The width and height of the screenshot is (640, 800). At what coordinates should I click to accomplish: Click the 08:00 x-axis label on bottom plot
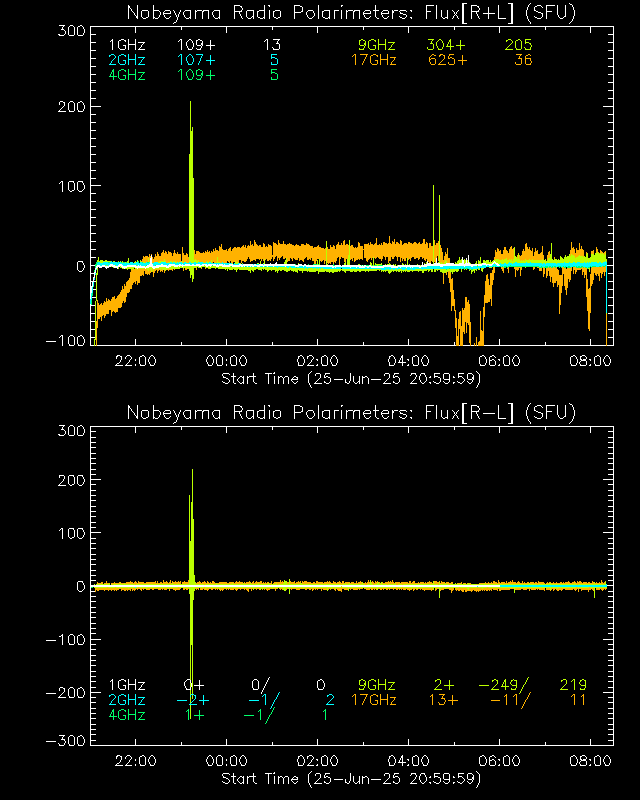590,761
